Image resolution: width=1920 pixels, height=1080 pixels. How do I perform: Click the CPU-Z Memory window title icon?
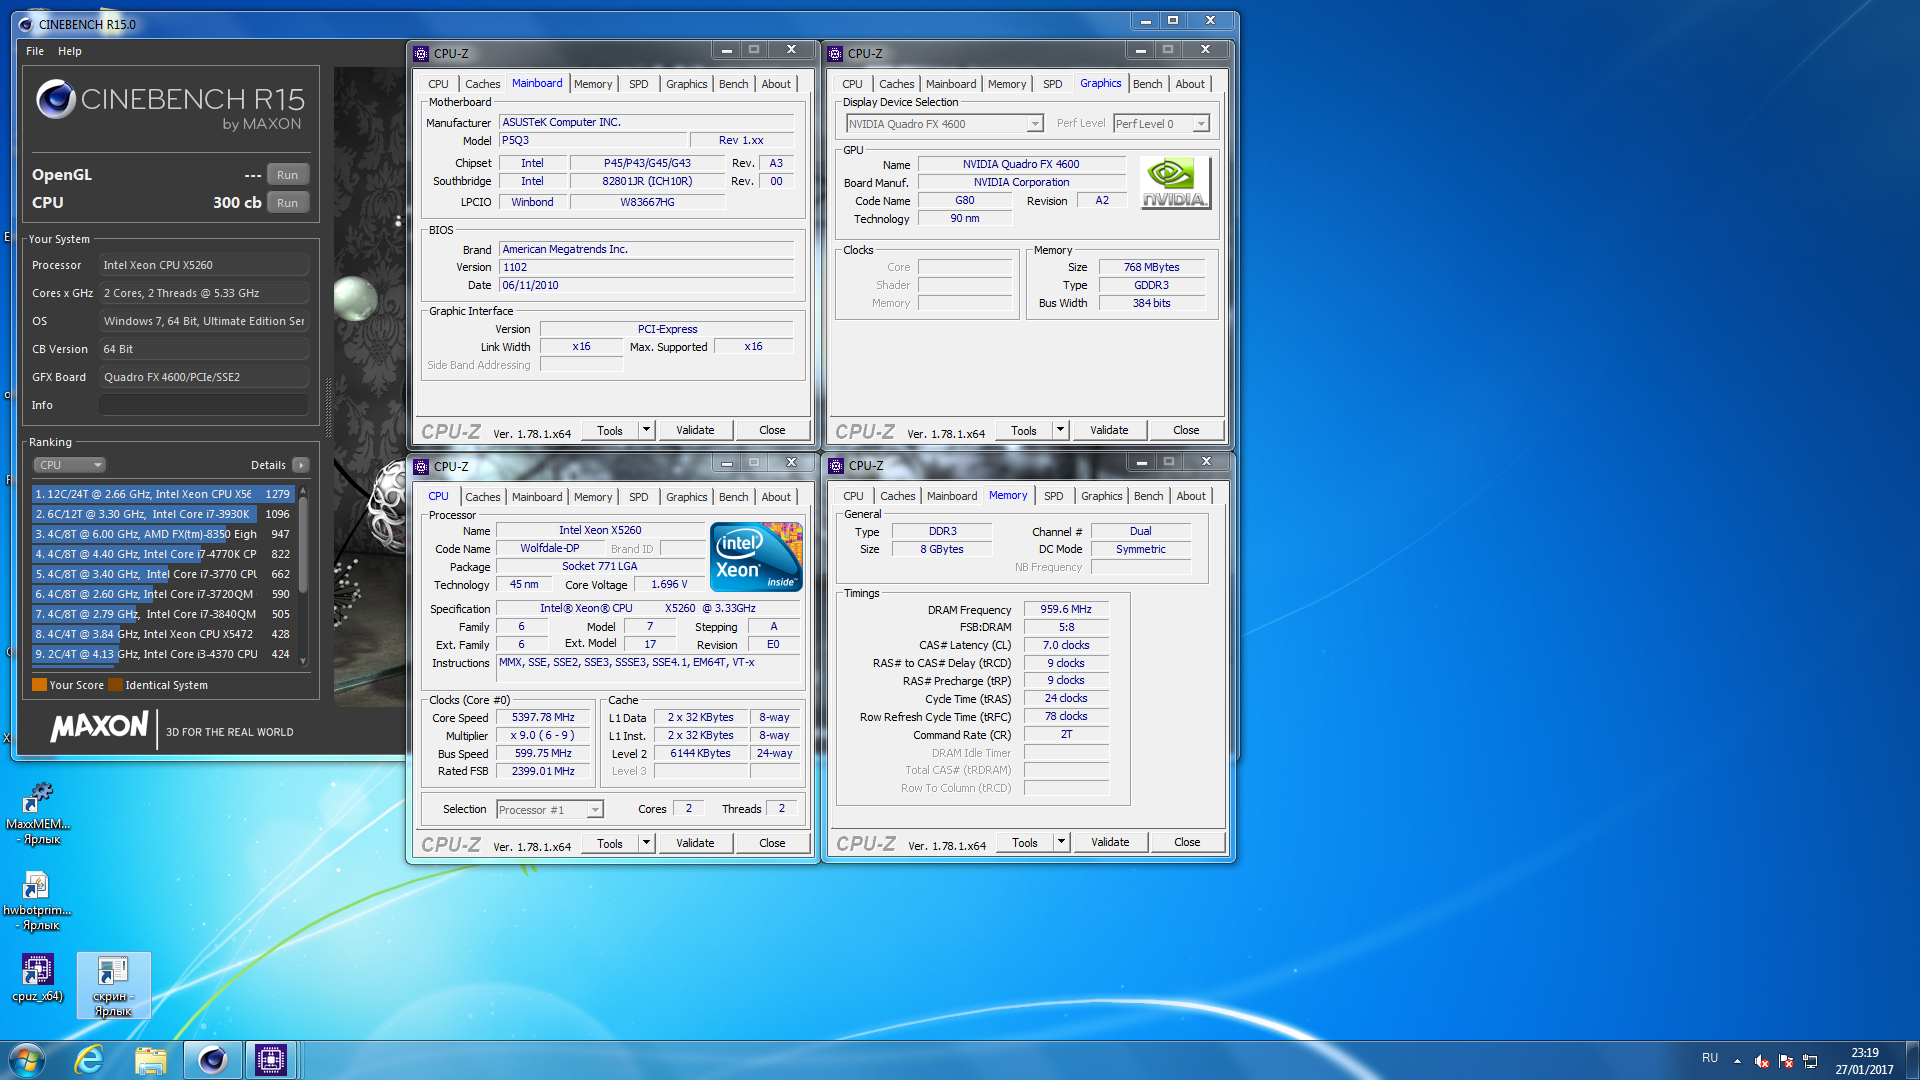point(836,466)
